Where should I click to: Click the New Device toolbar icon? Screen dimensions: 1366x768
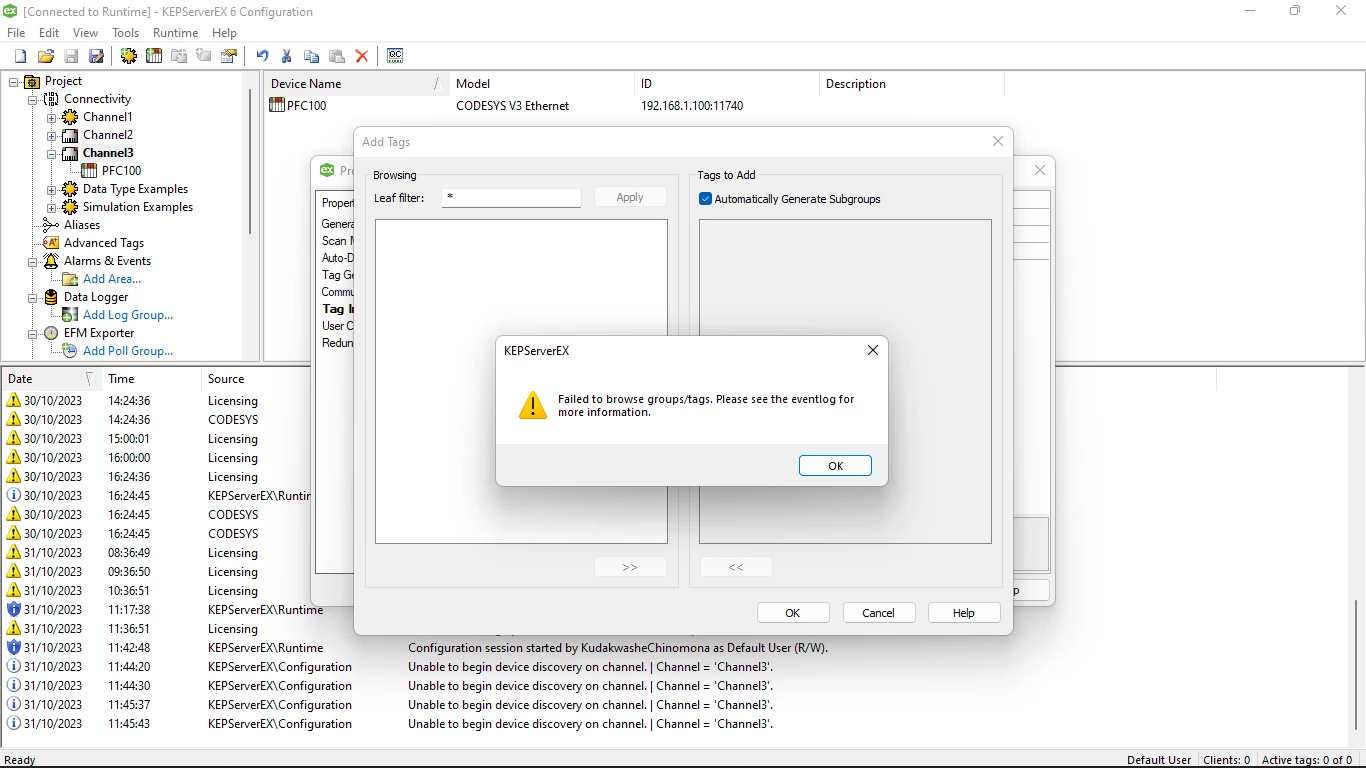tap(154, 56)
